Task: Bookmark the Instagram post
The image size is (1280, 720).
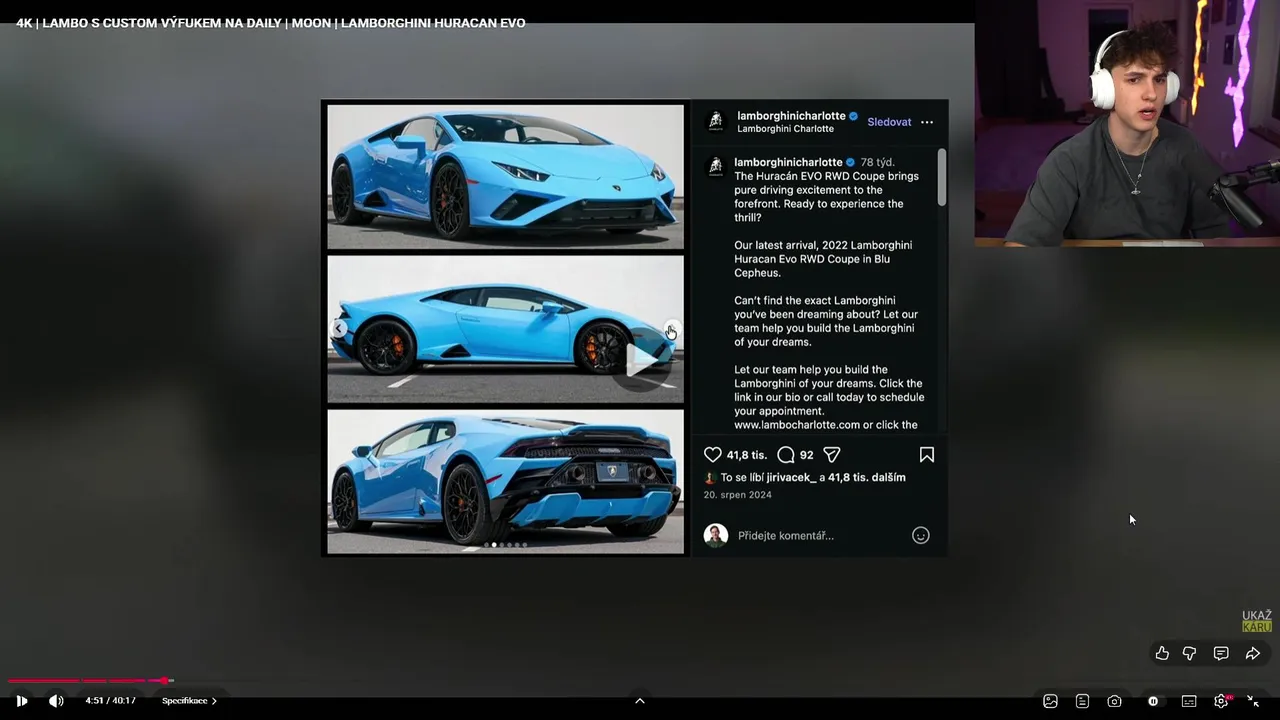Action: 927,455
